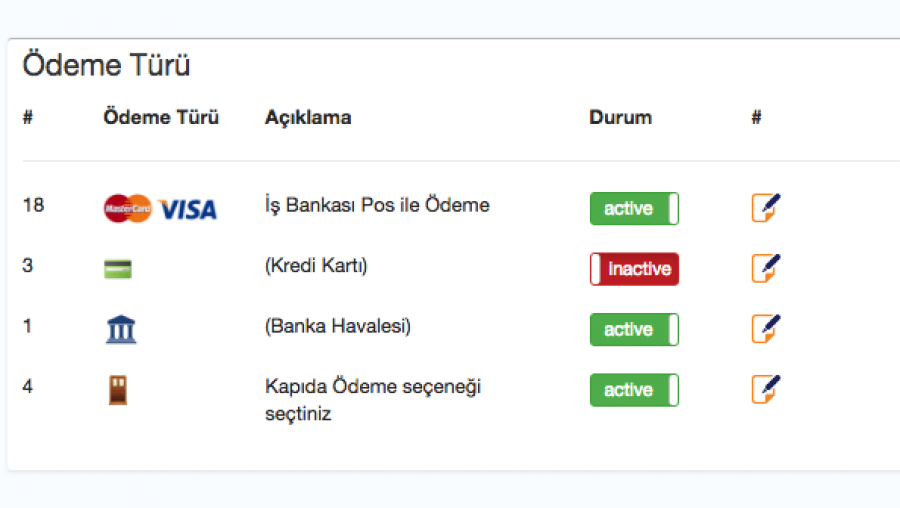The width and height of the screenshot is (900, 508).
Task: Edit the Kapıda Ödeme payment row
Action: (x=766, y=389)
